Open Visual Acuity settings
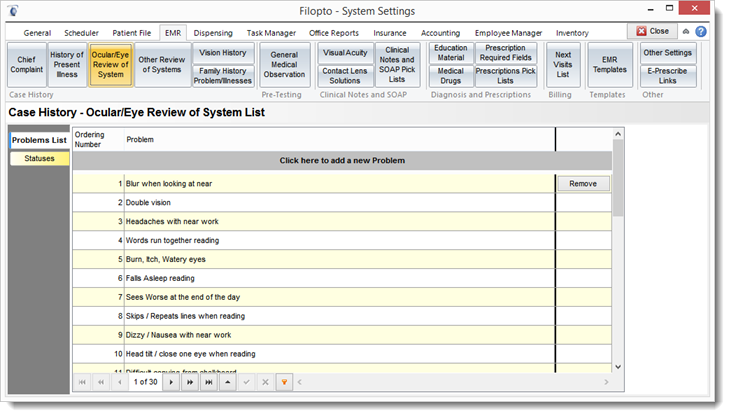 click(345, 53)
